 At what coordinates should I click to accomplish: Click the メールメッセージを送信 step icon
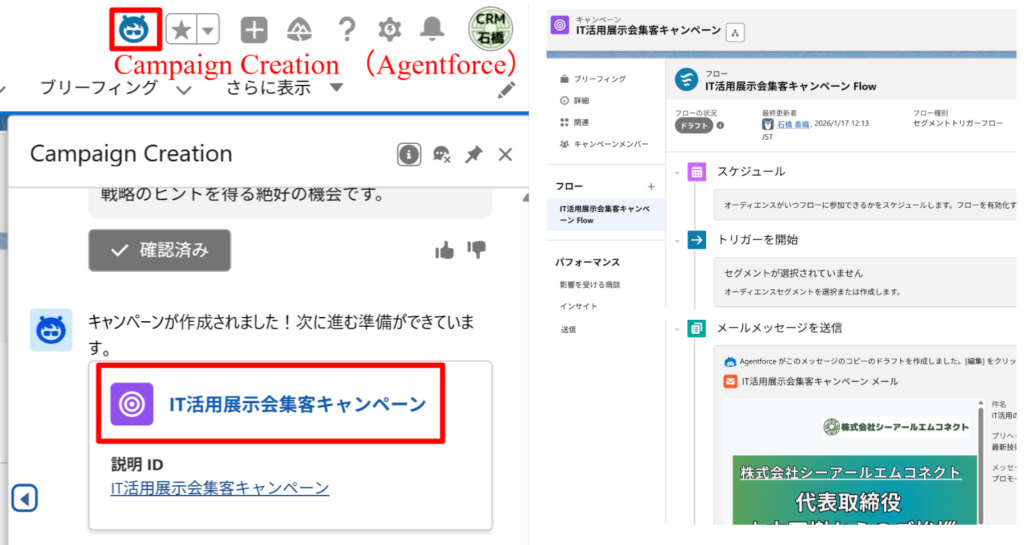(x=697, y=328)
